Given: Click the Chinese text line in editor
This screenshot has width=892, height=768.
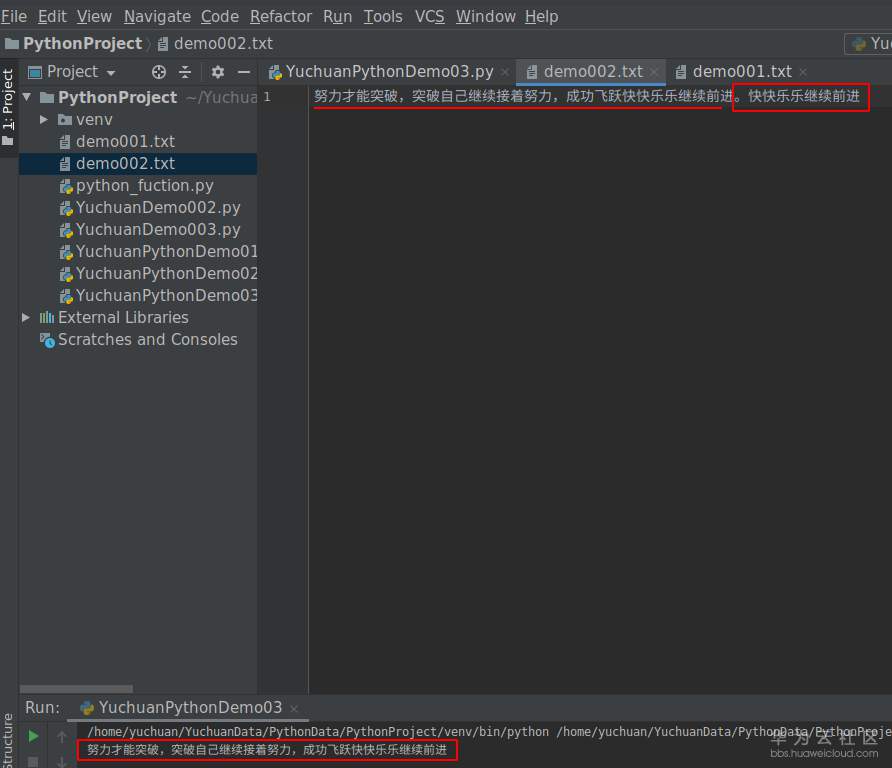Looking at the screenshot, I should pos(587,96).
